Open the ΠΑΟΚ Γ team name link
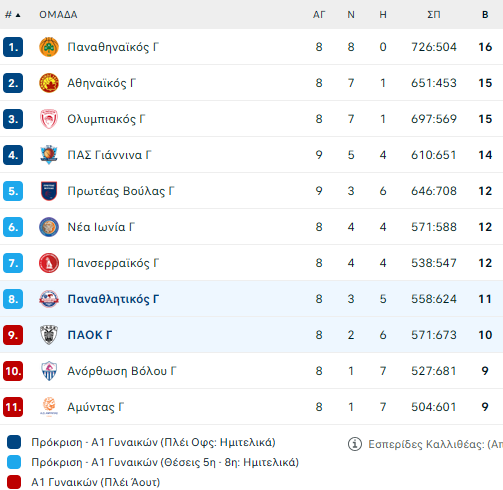 [90, 335]
